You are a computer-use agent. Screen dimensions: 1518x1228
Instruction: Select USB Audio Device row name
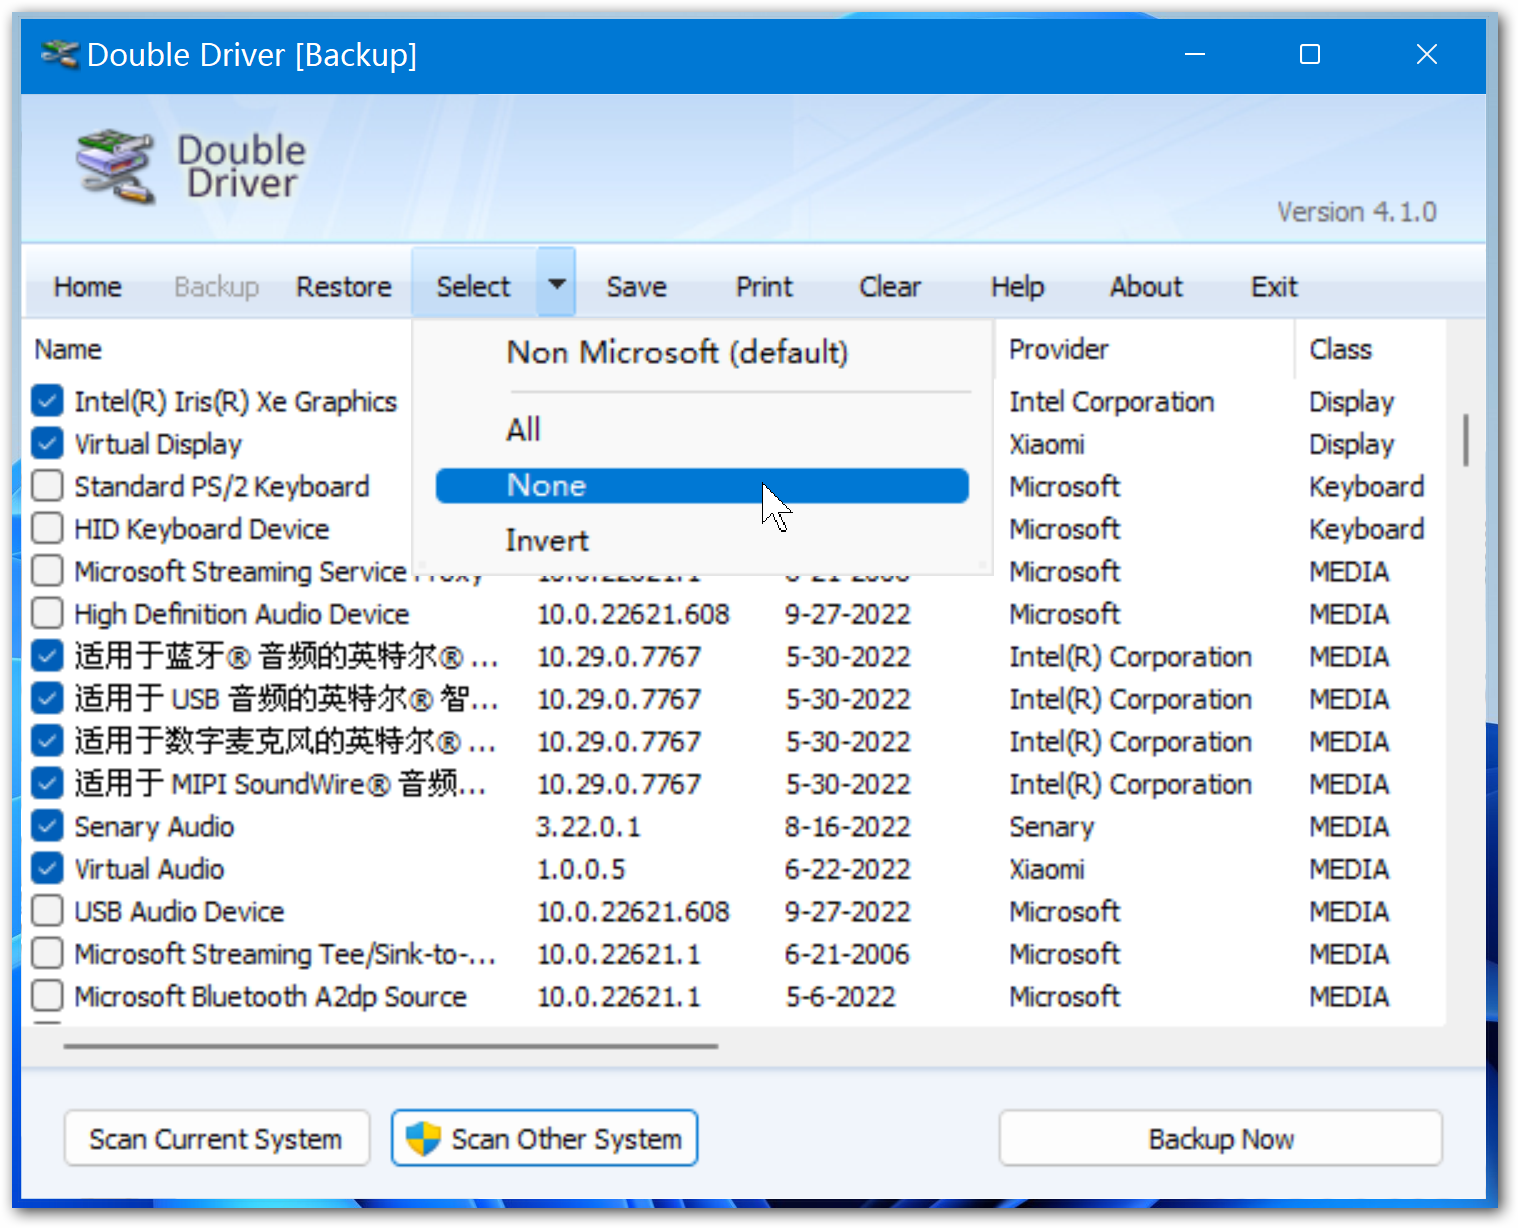click(179, 911)
